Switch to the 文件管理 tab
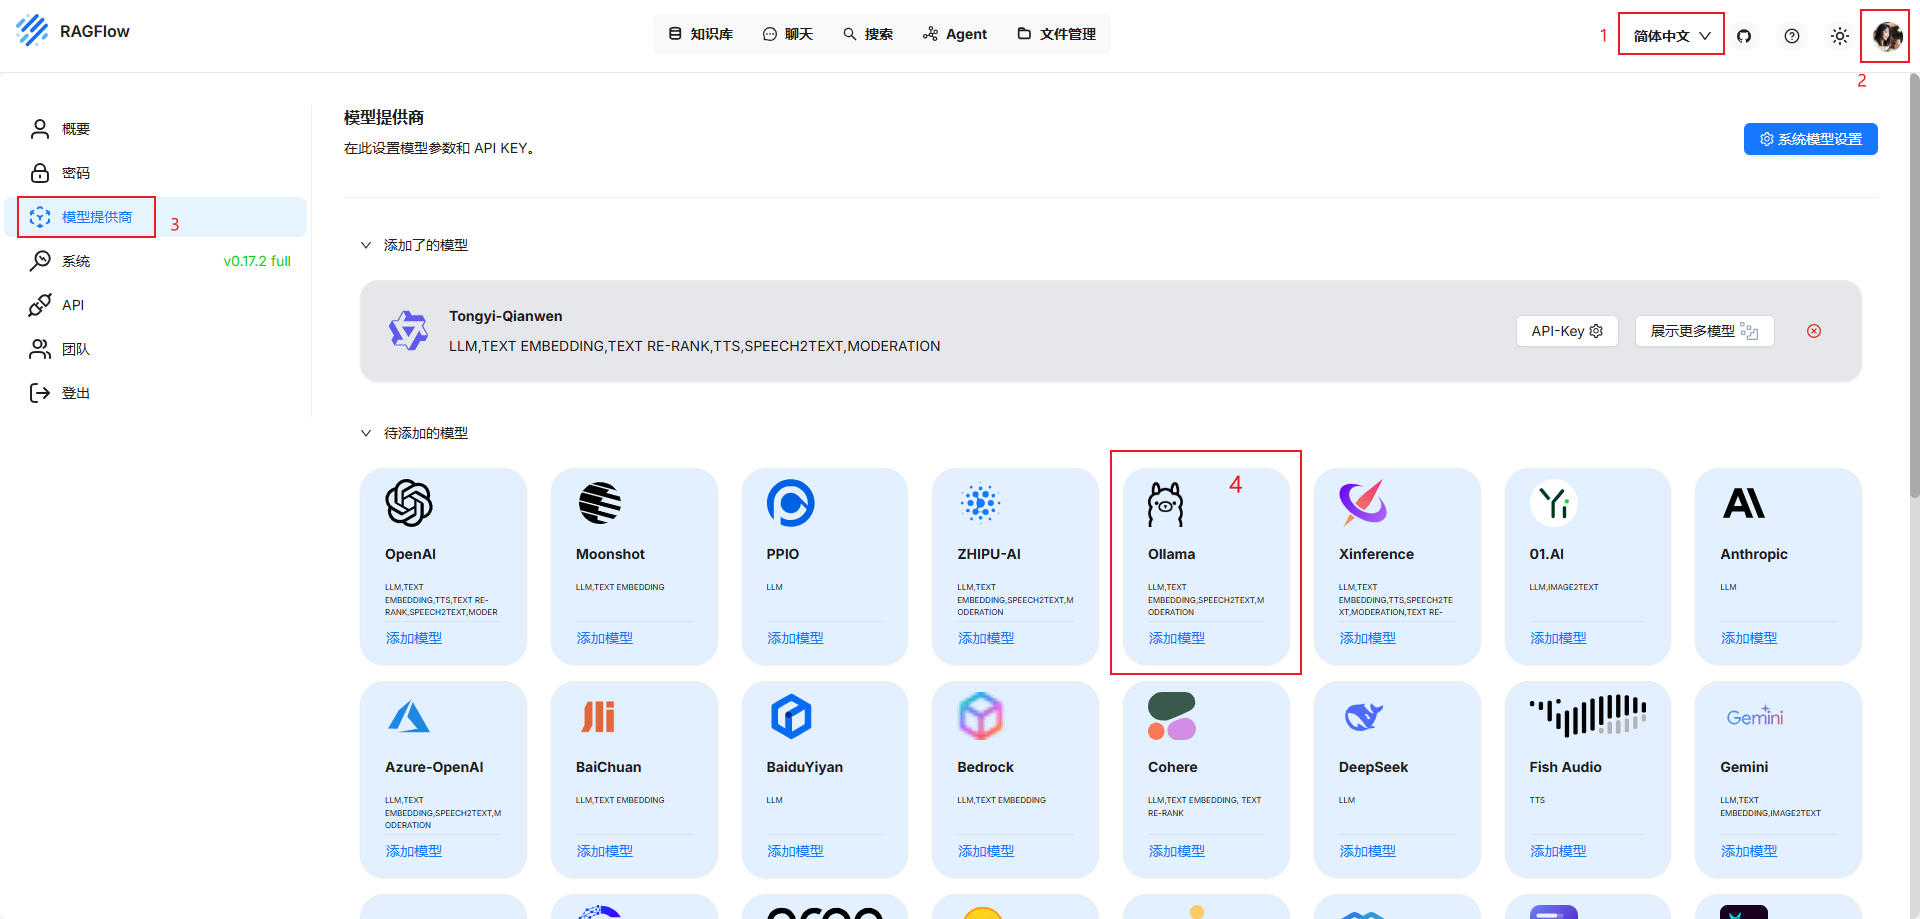Image resolution: width=1920 pixels, height=919 pixels. 1057,34
